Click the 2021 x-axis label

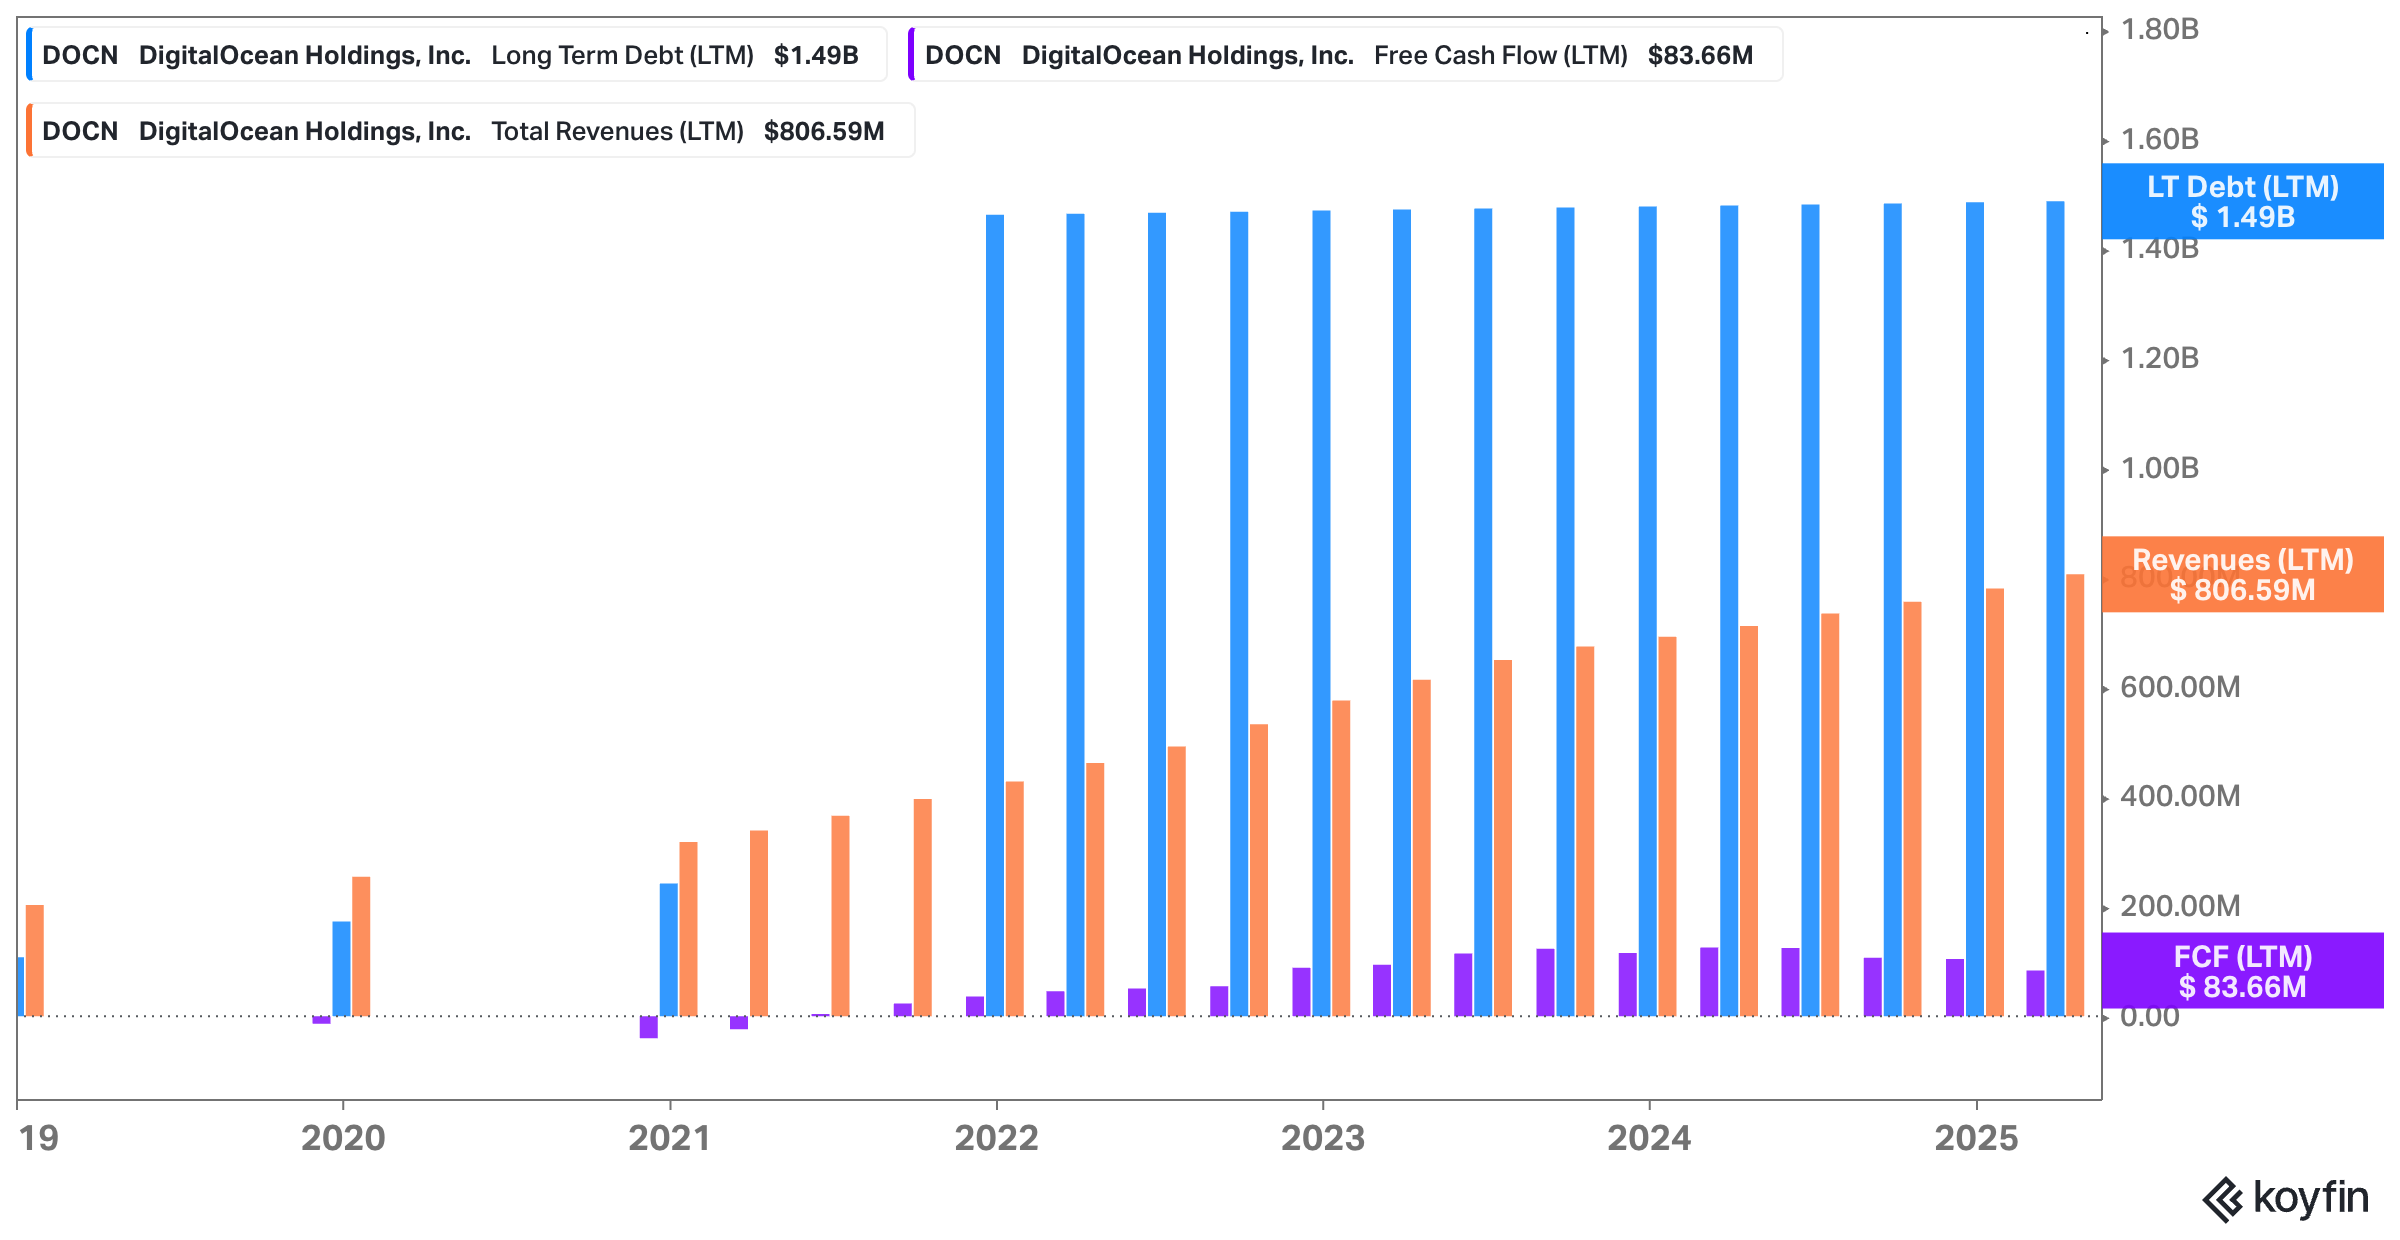[x=669, y=1138]
